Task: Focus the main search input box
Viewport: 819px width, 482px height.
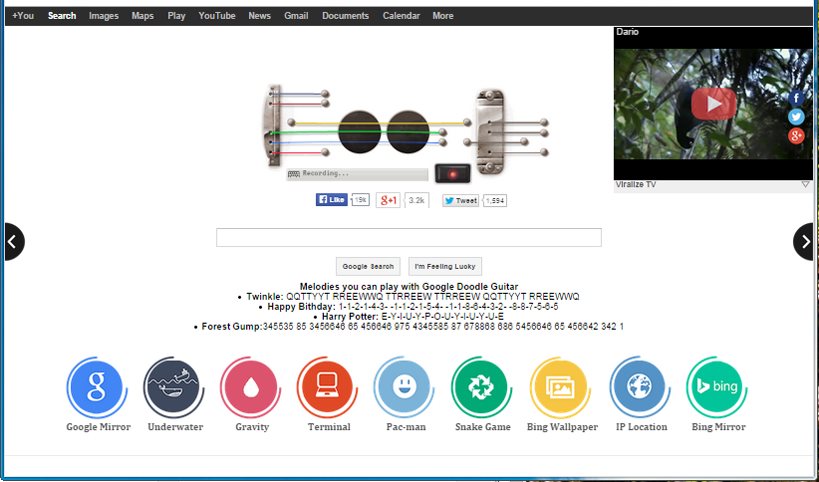Action: tap(408, 238)
